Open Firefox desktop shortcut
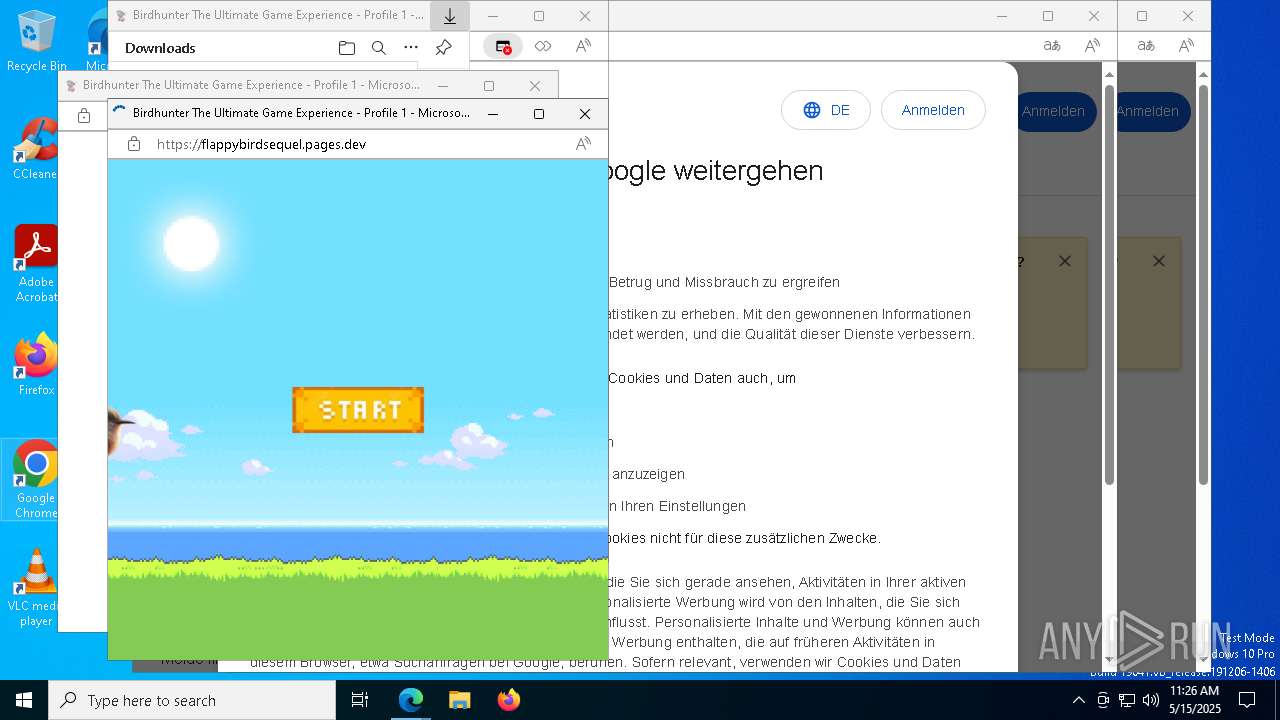Viewport: 1280px width, 720px height. 36,365
